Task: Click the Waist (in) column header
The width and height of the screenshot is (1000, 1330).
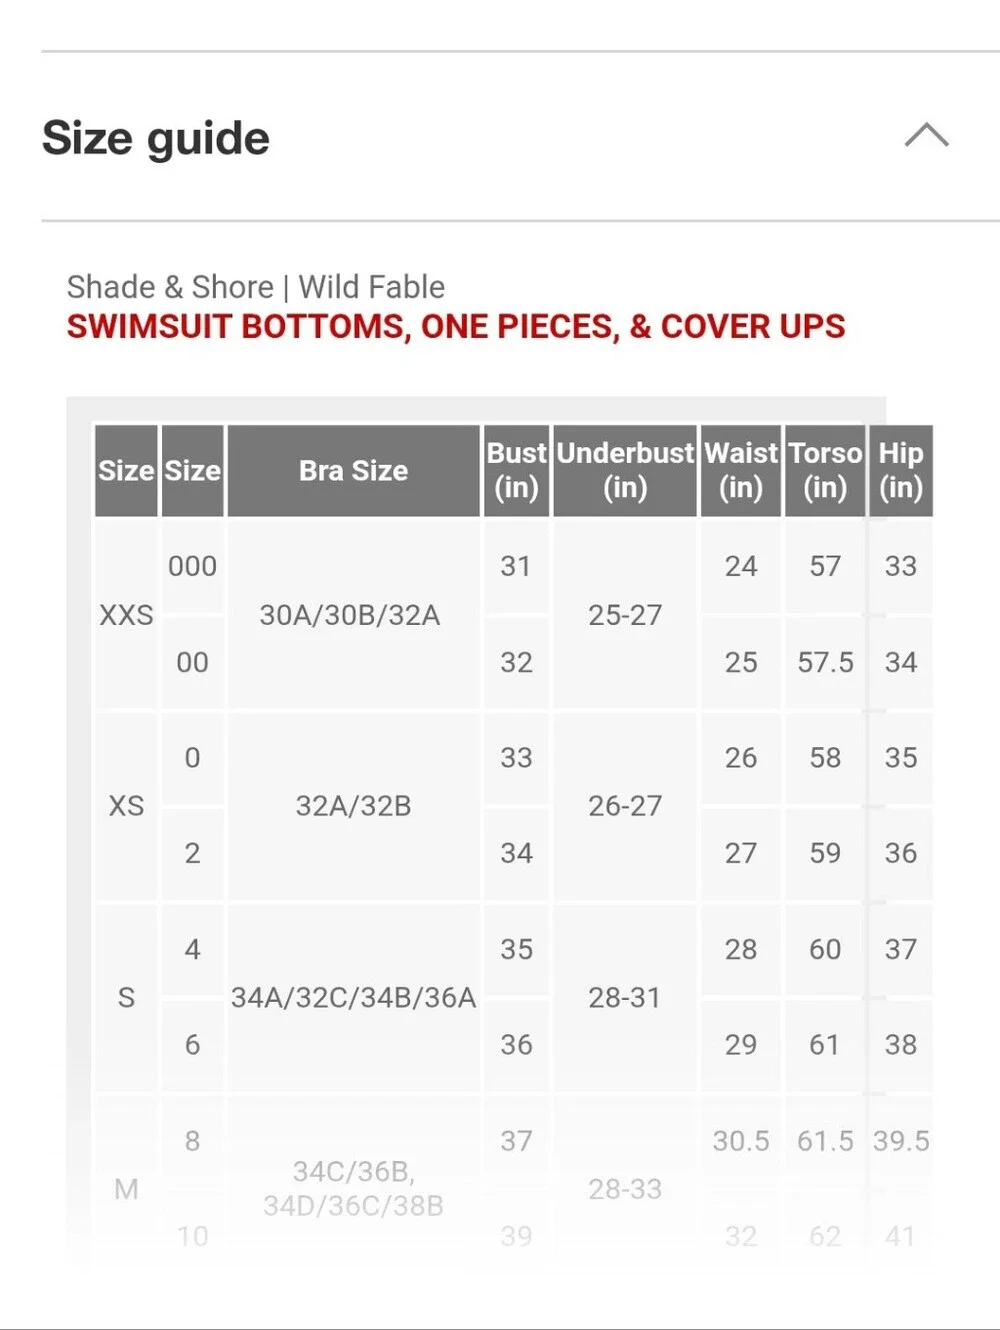Action: tap(741, 471)
